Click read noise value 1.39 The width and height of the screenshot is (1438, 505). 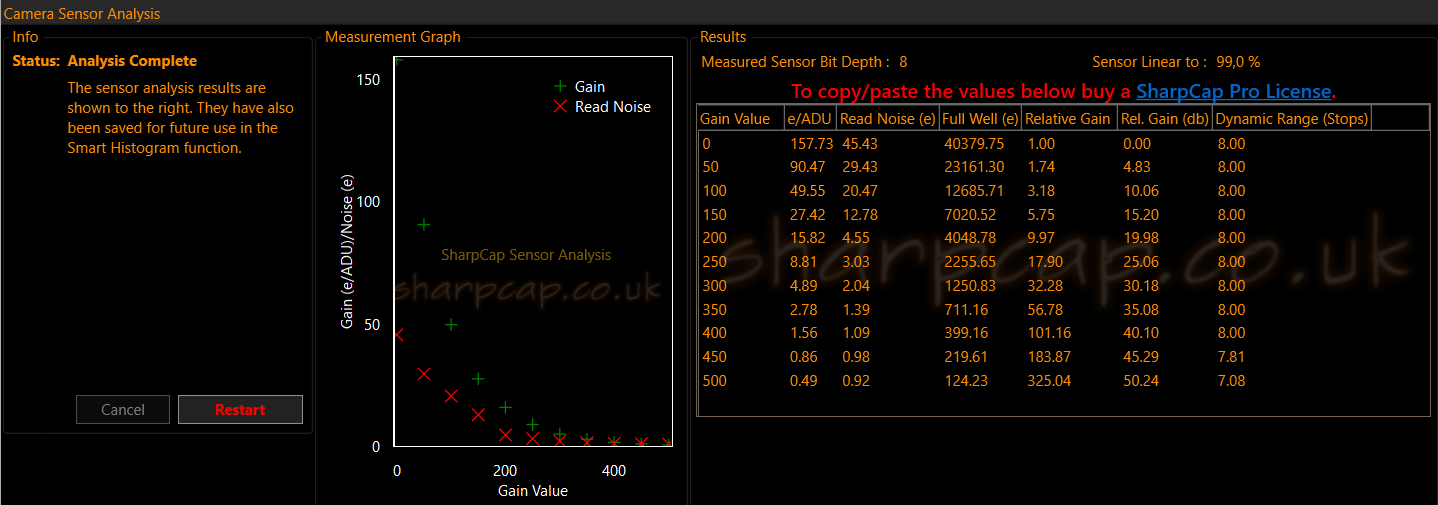click(856, 310)
